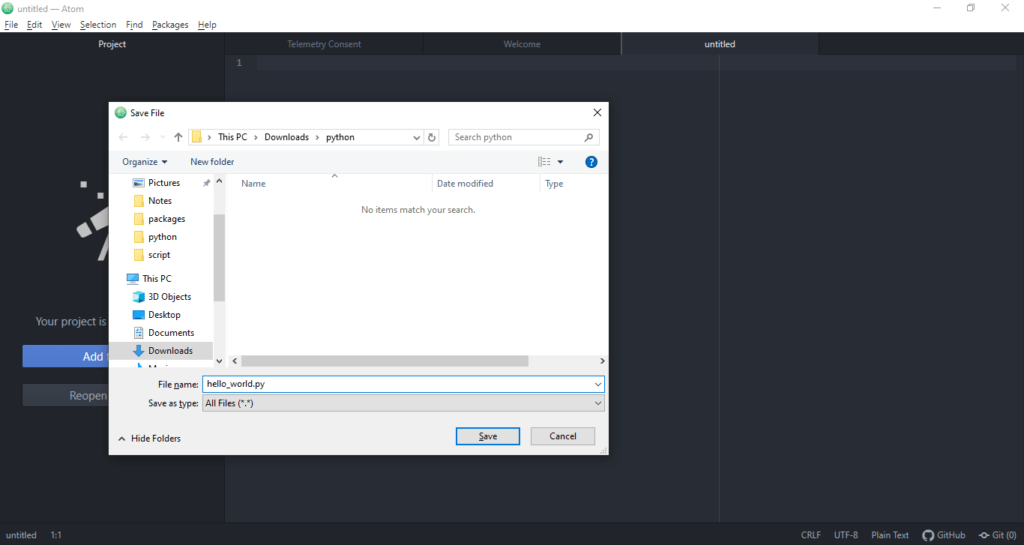
Task: Click cursor position 1:1 in status bar
Action: click(x=56, y=535)
